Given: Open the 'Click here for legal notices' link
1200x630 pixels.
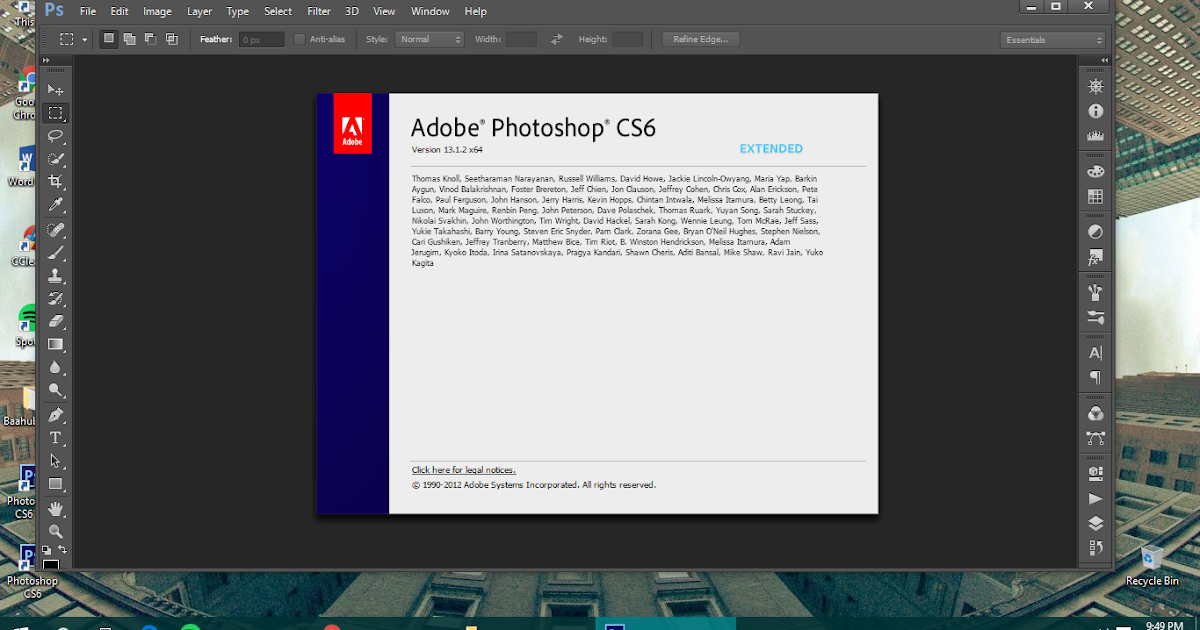Looking at the screenshot, I should [x=464, y=470].
